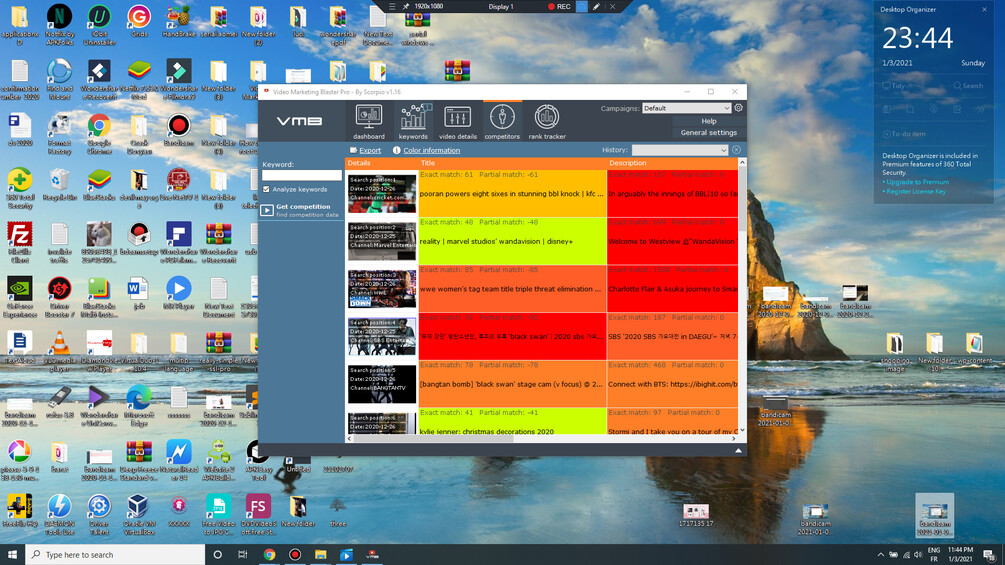Select search position 1 video thumbnail
The image size is (1005, 565).
pos(381,194)
